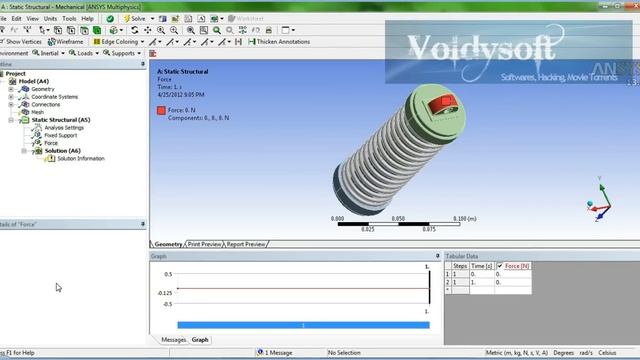The height and width of the screenshot is (360, 640).
Task: Toggle Show Vertices
Action: click(x=21, y=42)
